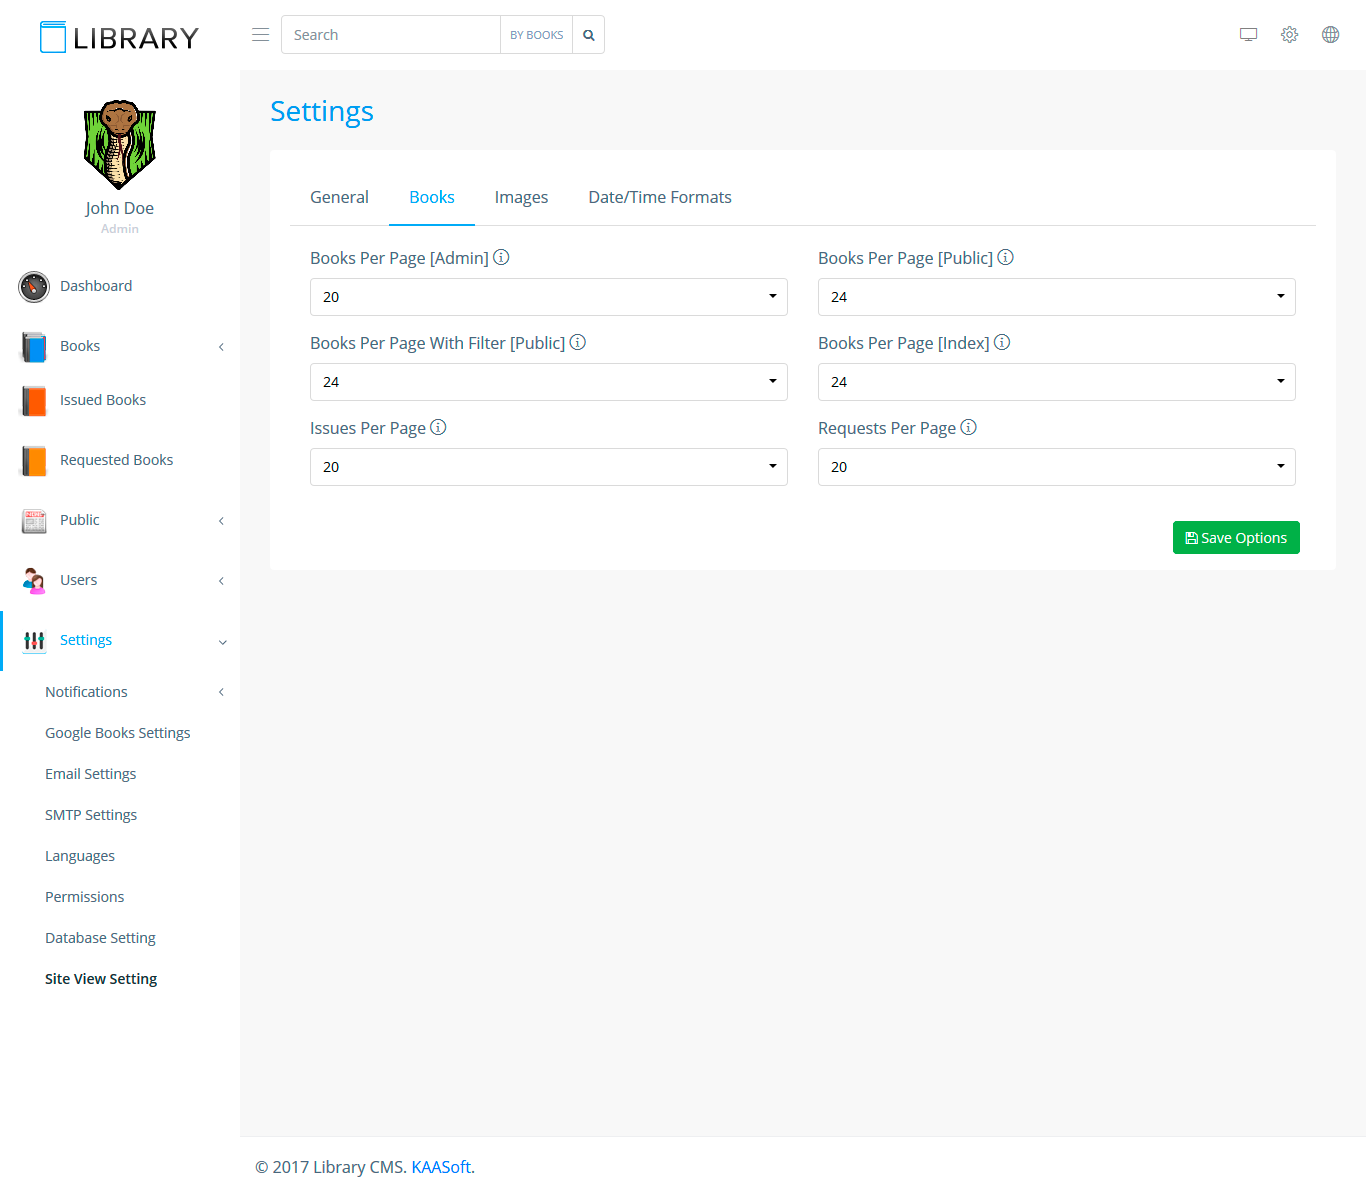Click the search magnifier icon

589,35
